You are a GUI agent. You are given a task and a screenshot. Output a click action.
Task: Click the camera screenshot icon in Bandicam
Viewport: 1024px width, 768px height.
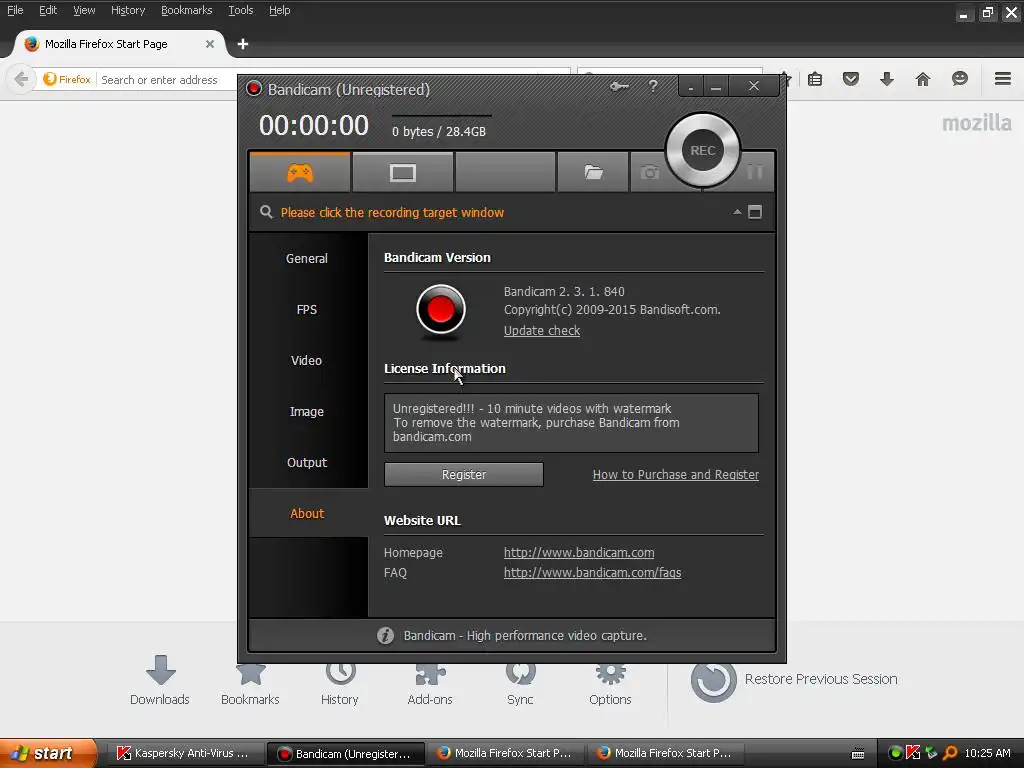(649, 172)
